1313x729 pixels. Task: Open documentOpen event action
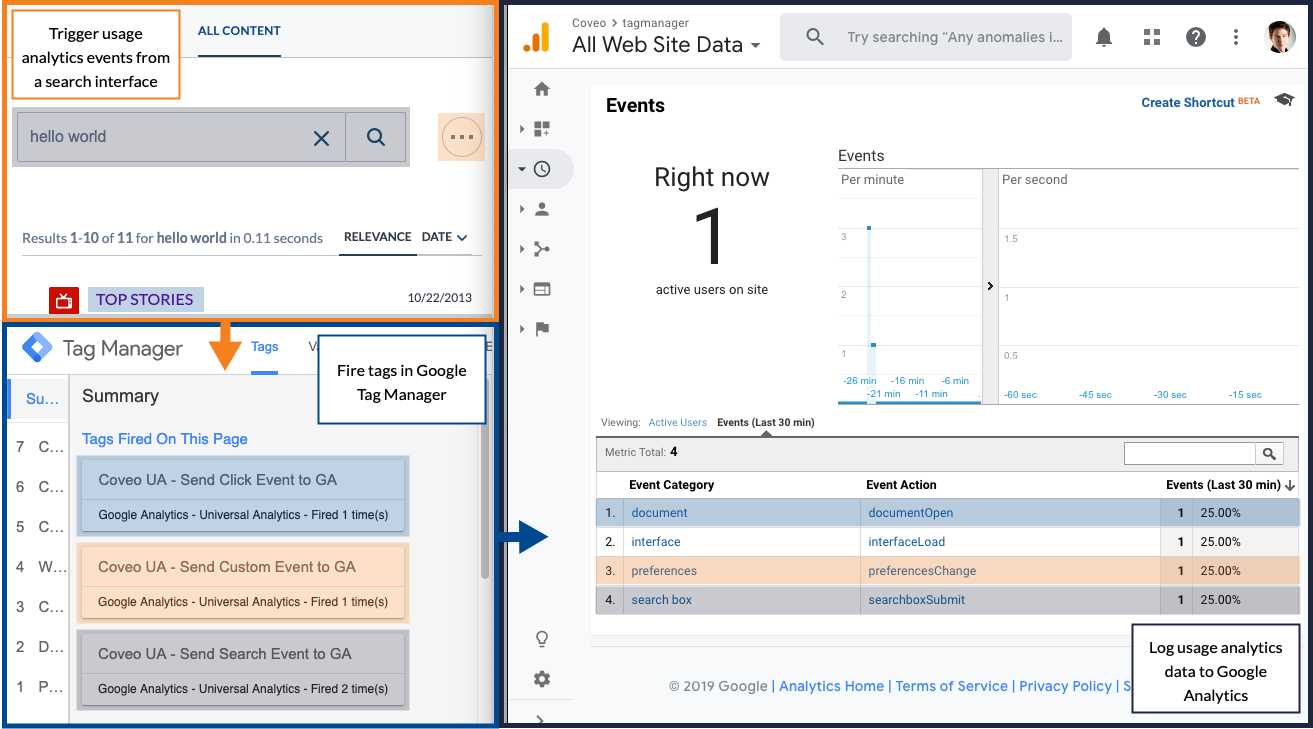pyautogui.click(x=910, y=513)
